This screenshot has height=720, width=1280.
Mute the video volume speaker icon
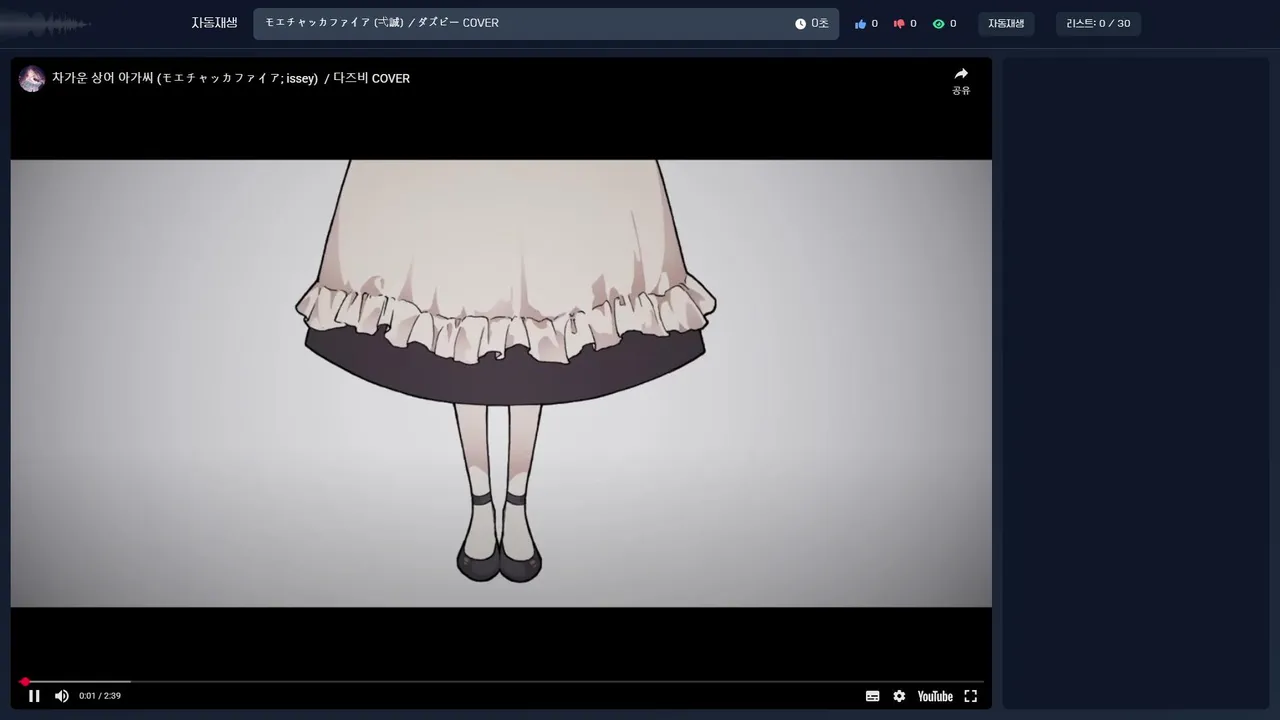pos(62,696)
